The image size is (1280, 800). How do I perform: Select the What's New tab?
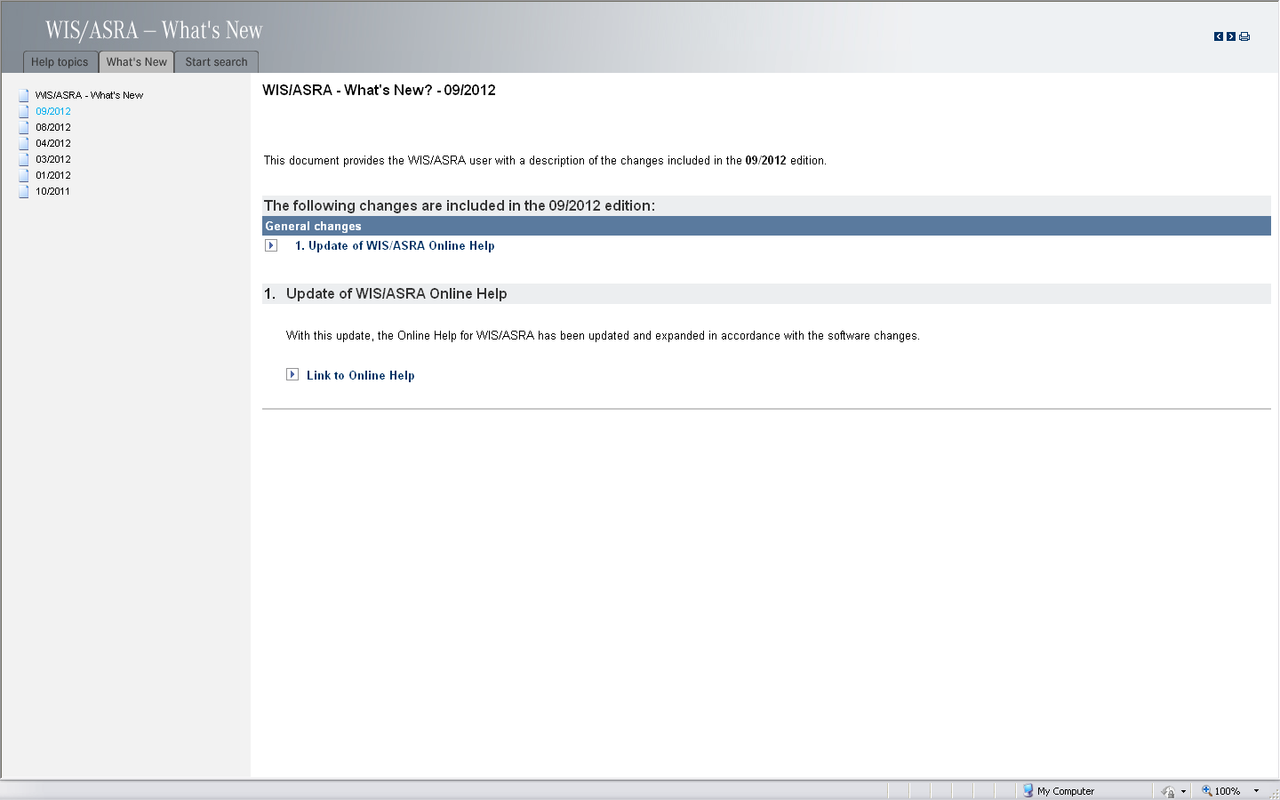tap(137, 62)
